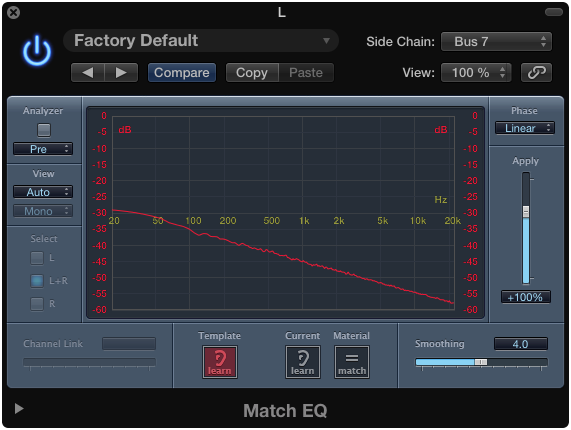Toggle the Compare button

click(182, 72)
